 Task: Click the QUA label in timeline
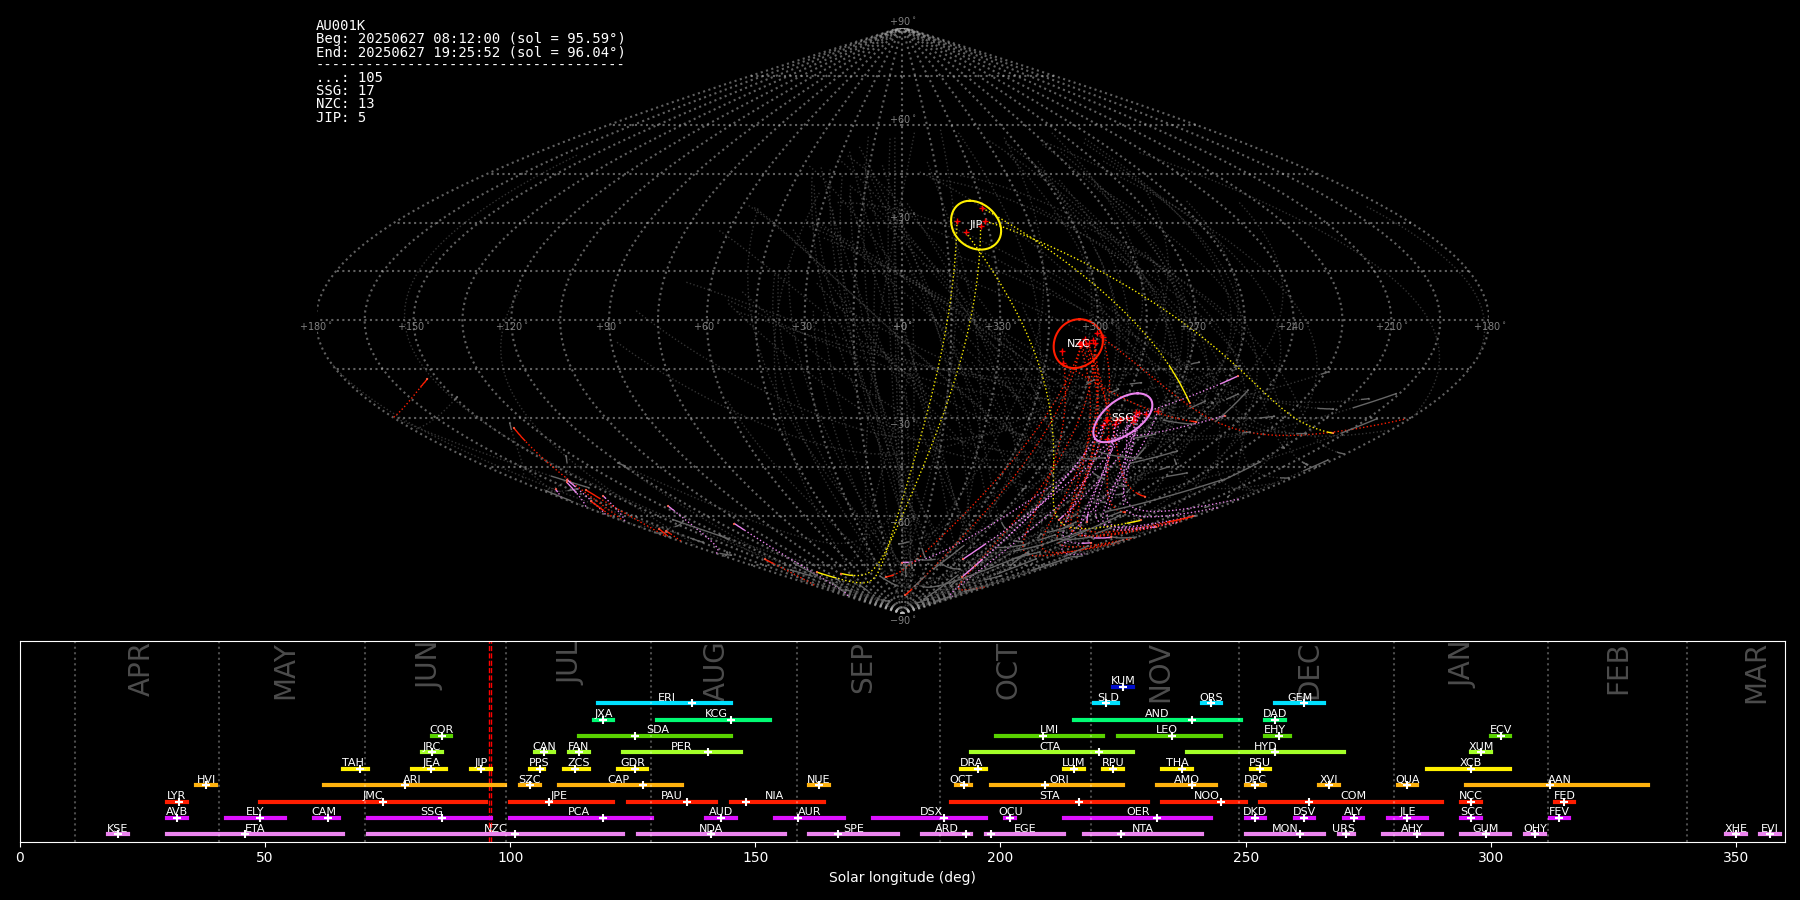coord(1407,780)
